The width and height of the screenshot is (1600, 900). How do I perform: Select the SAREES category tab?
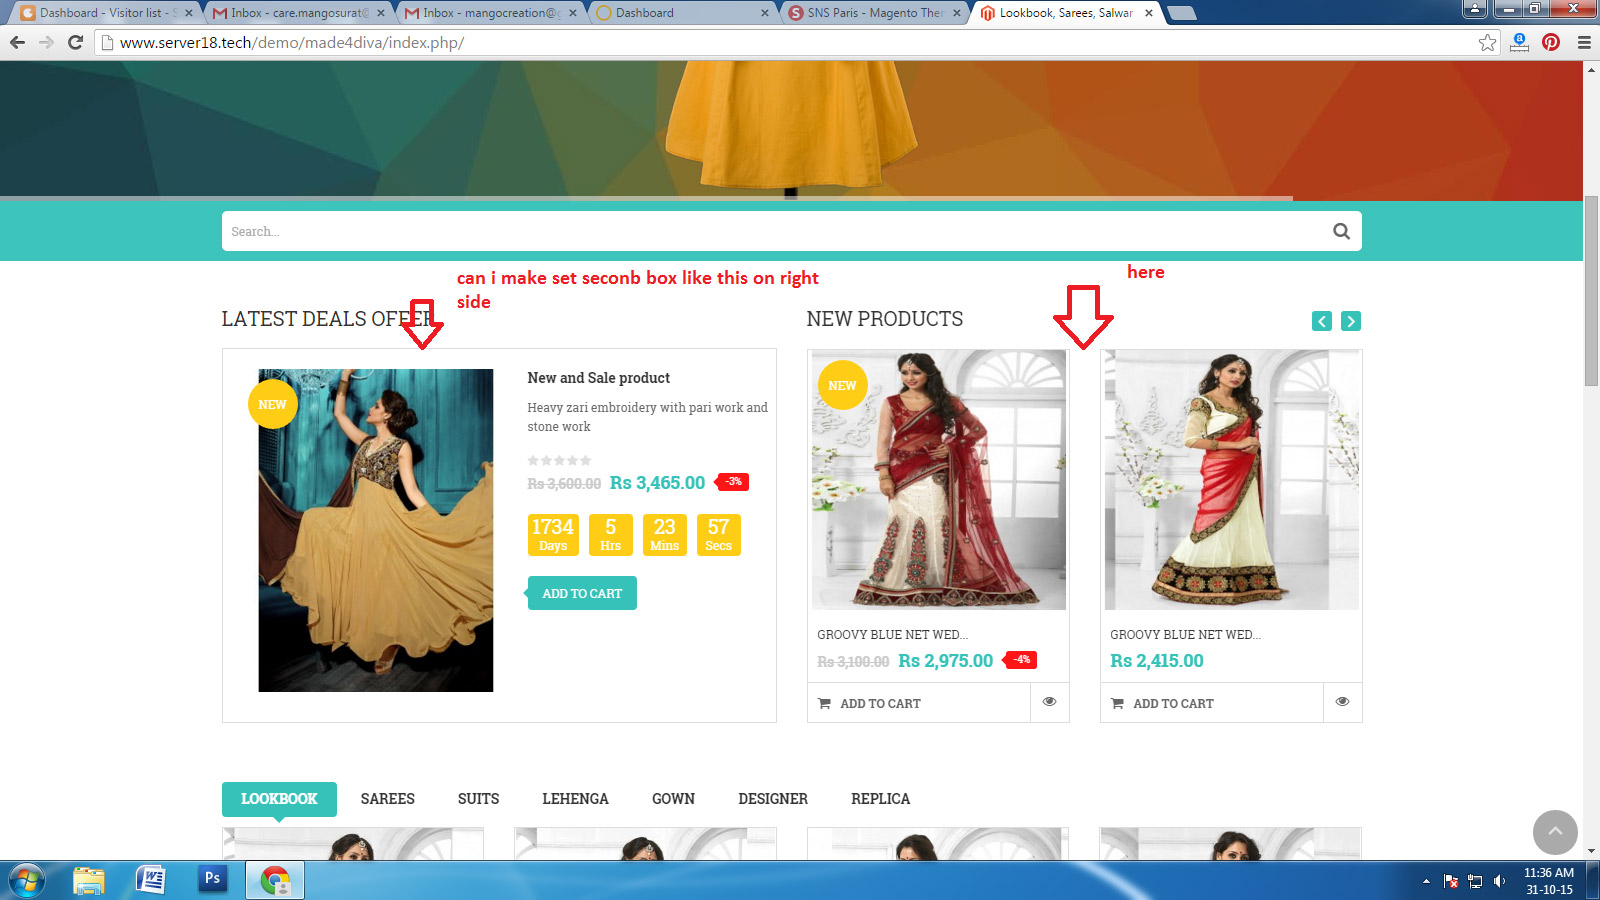click(x=387, y=799)
